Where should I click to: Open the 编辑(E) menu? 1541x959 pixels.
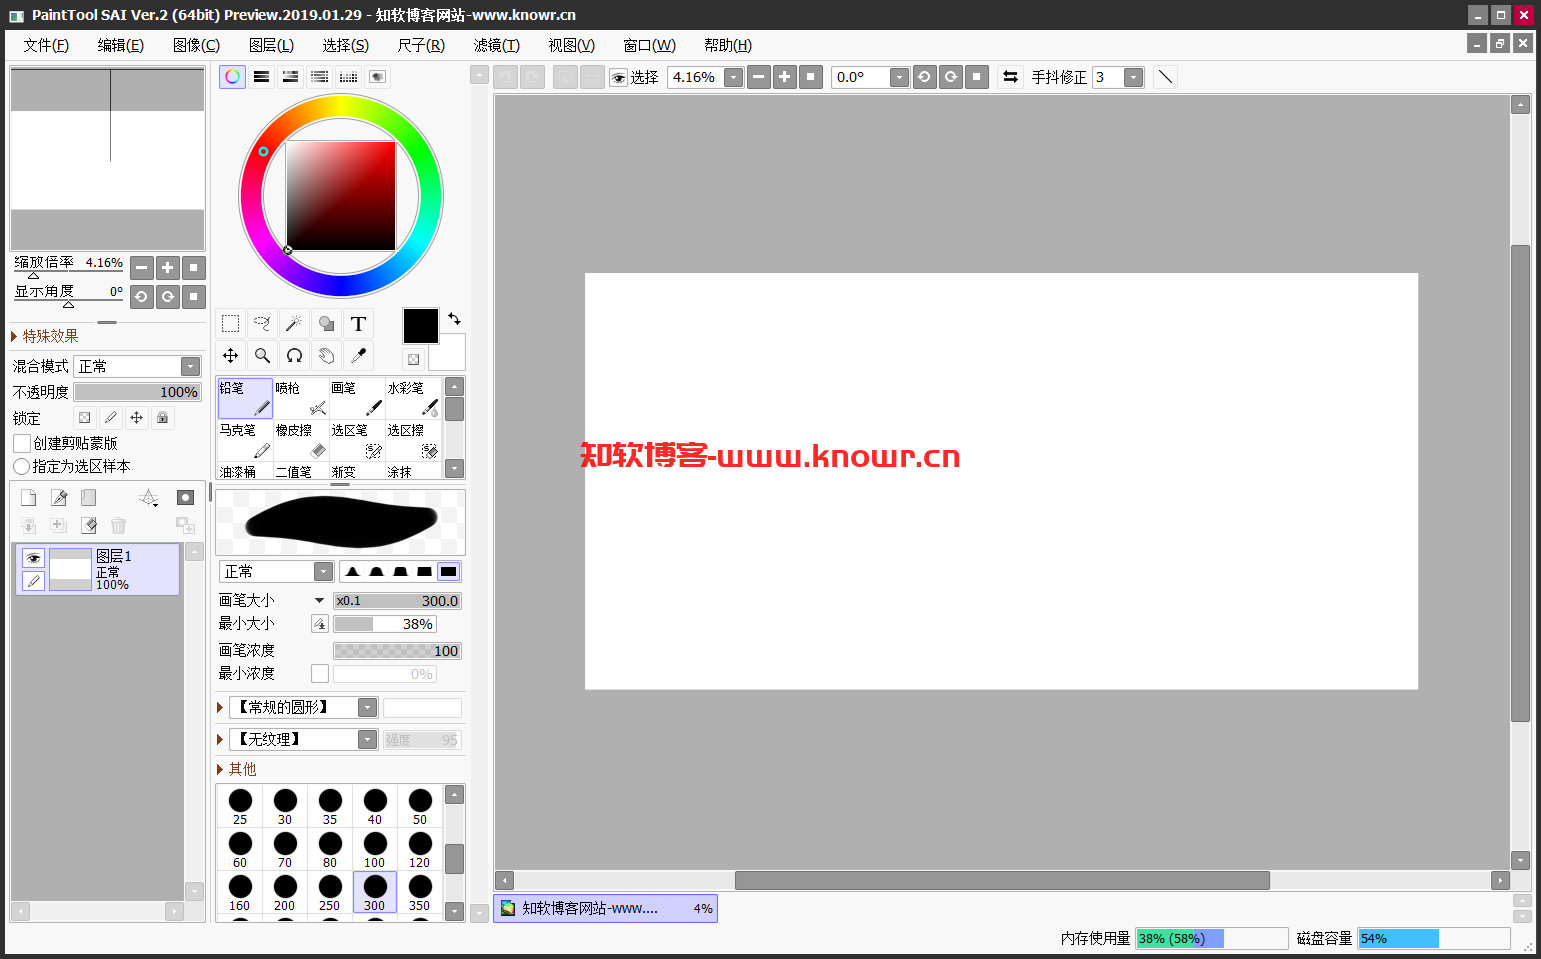pos(120,45)
